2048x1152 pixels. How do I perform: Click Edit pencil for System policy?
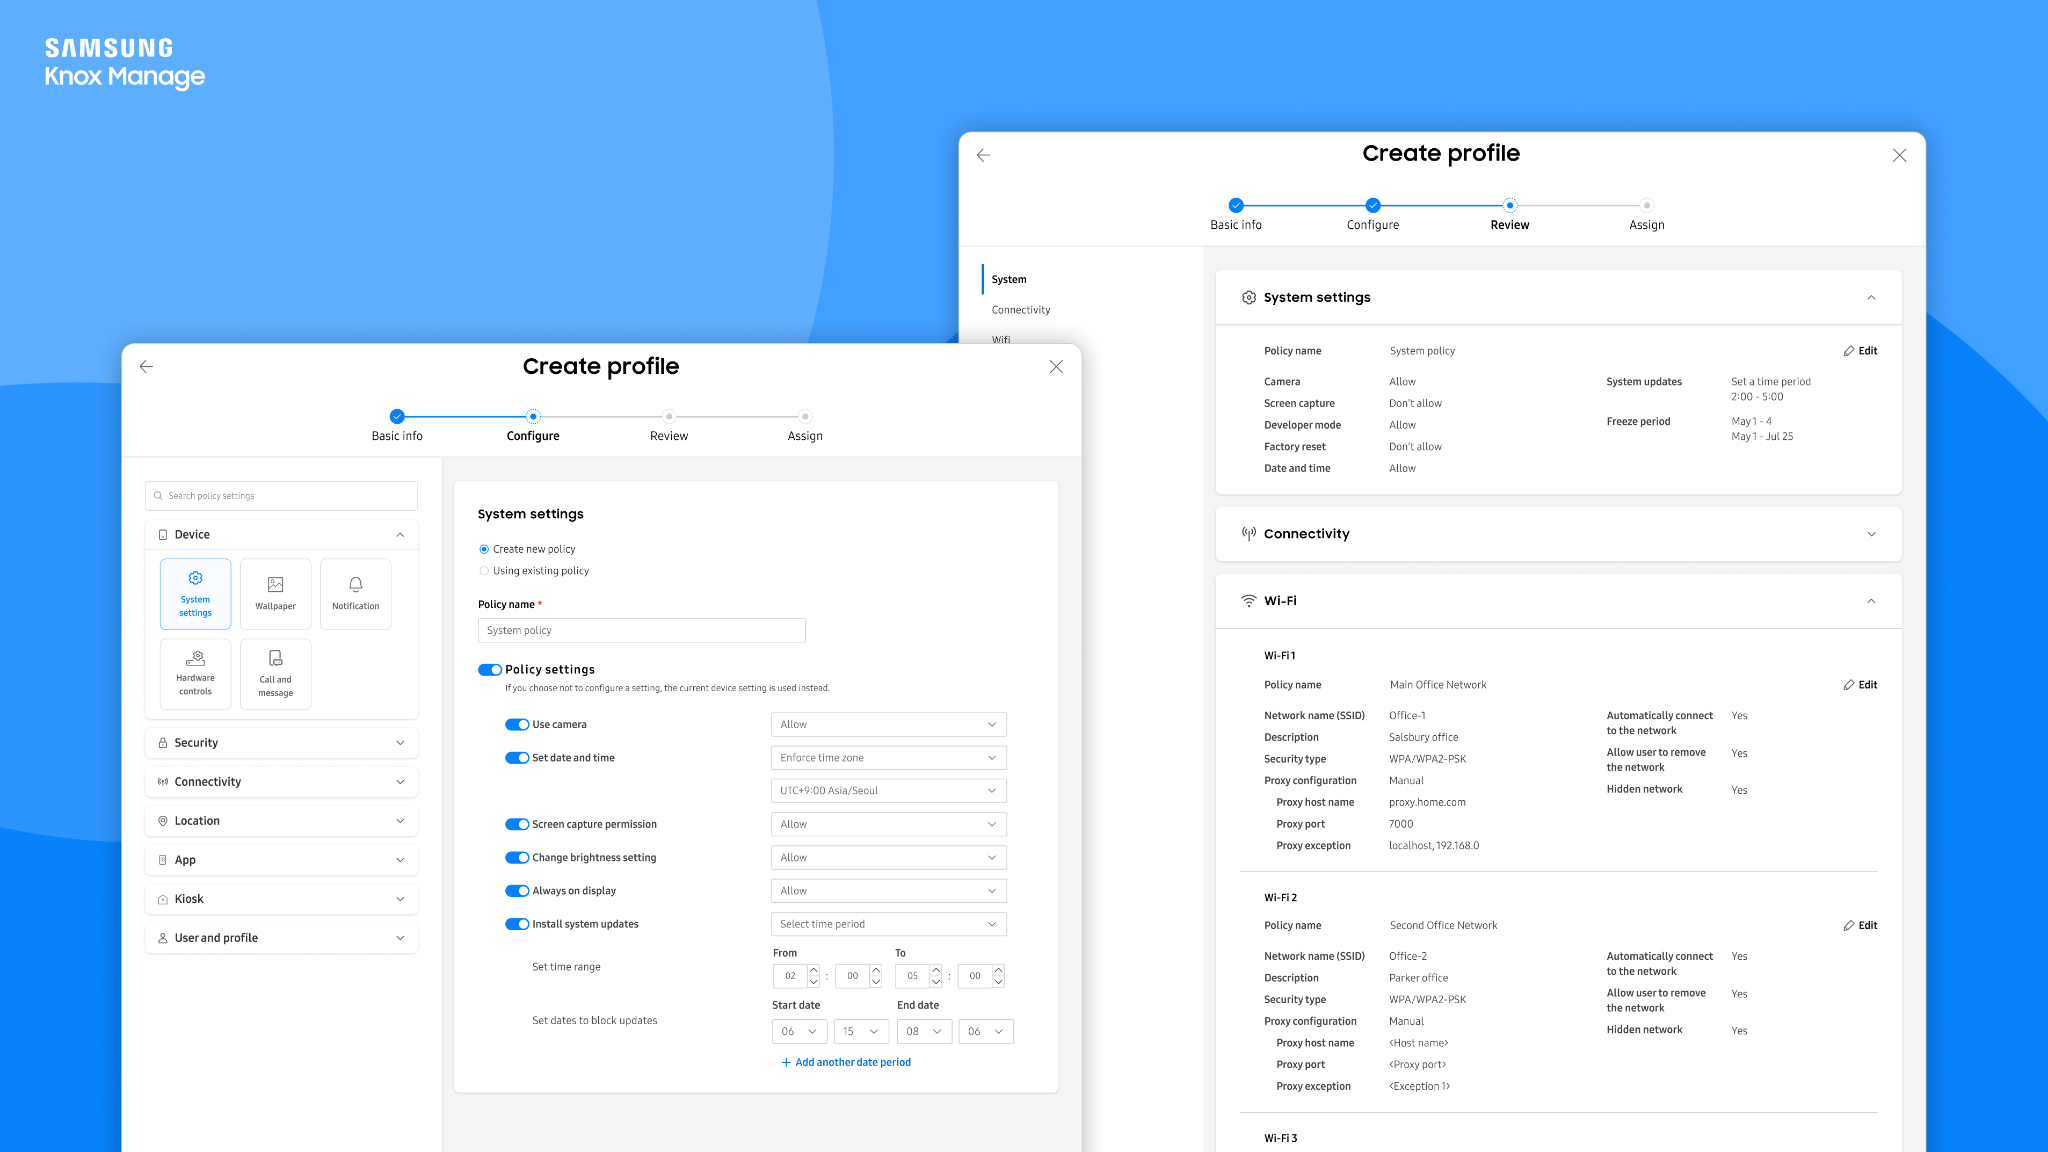tap(1859, 351)
